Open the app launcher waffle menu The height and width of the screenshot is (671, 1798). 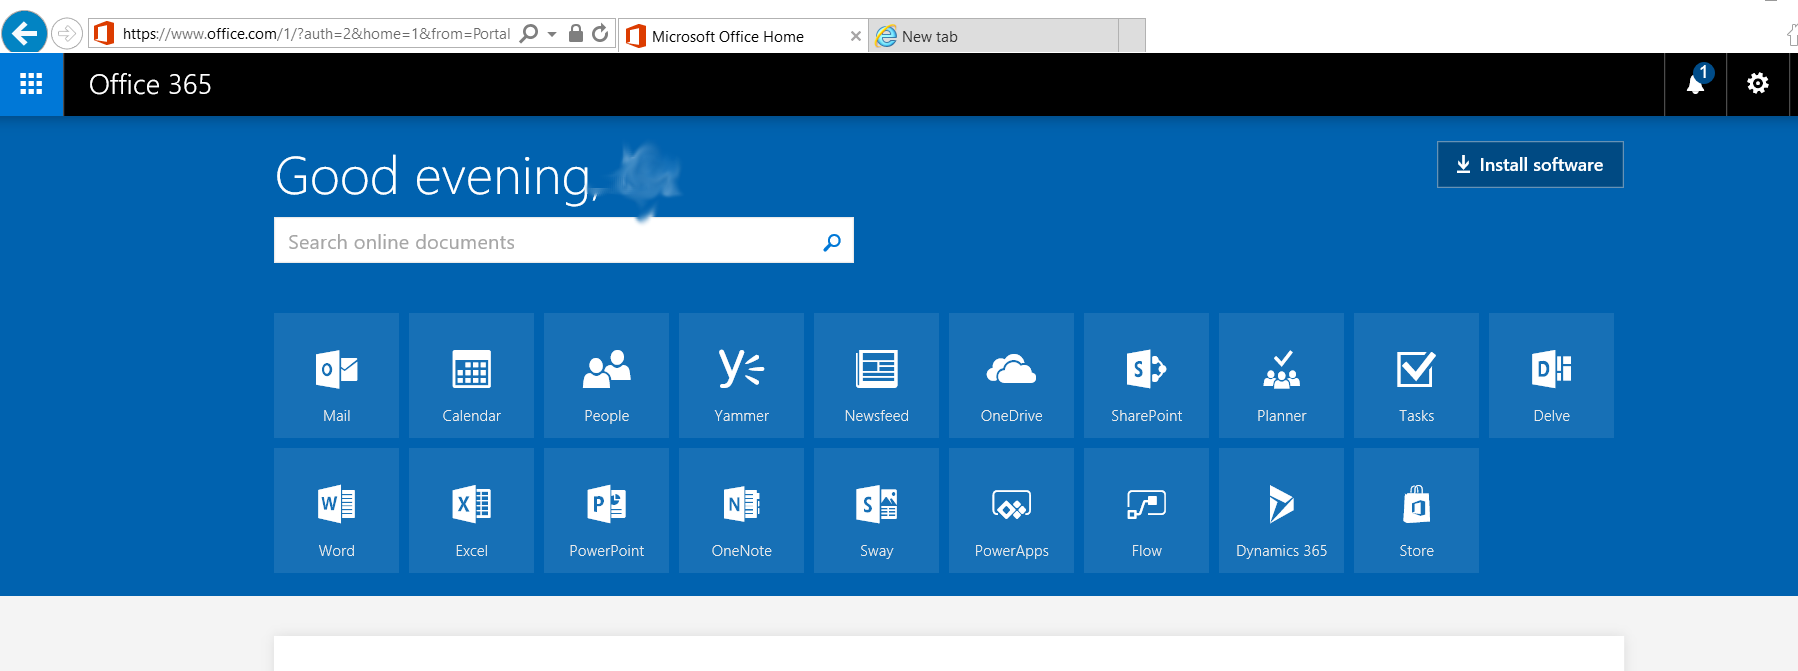[31, 84]
